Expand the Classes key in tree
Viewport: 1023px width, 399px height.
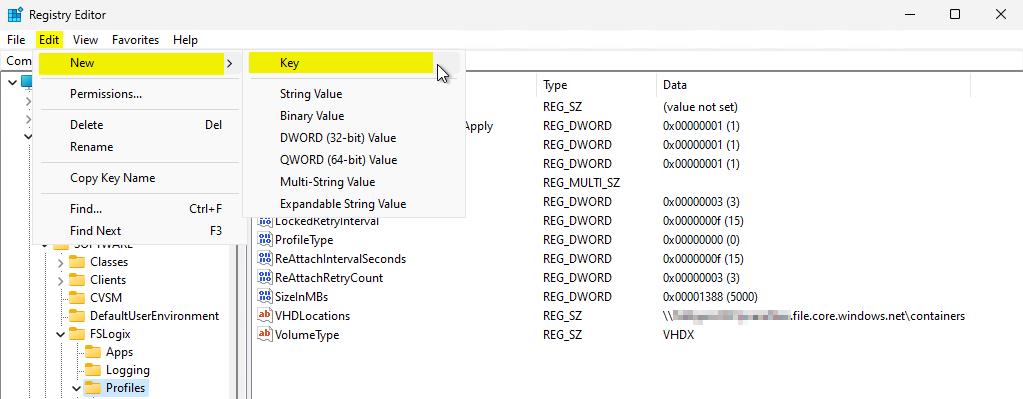point(61,262)
